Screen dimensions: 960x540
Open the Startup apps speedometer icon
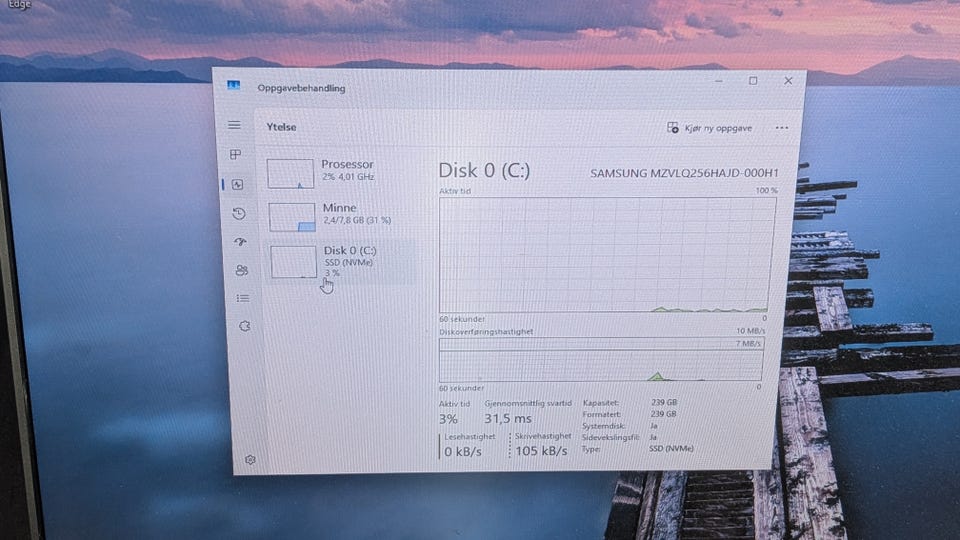tap(240, 242)
